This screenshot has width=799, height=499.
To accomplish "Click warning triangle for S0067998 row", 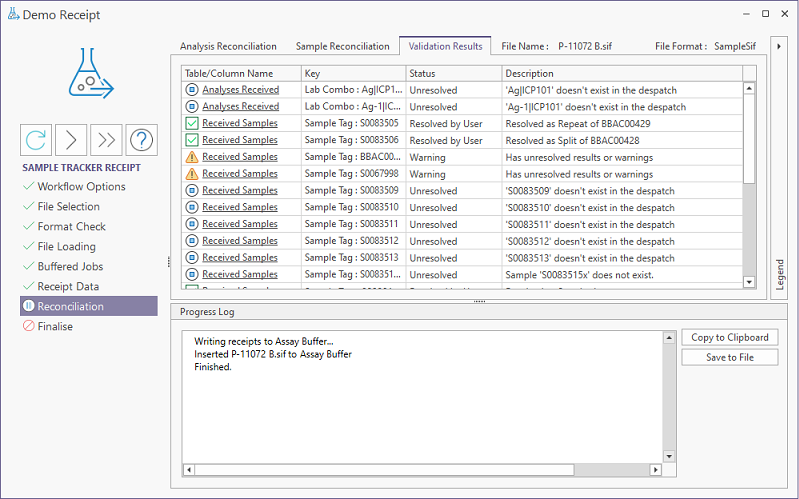I will [192, 174].
